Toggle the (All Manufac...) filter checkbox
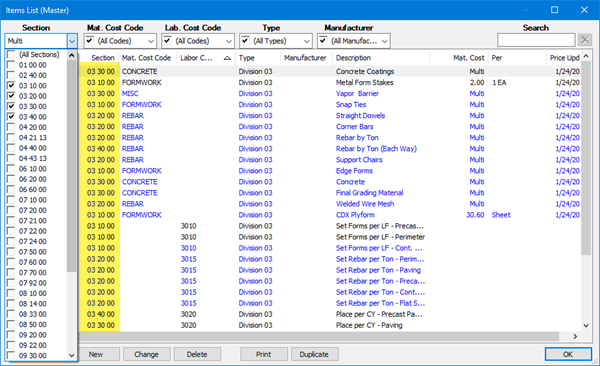 pyautogui.click(x=323, y=40)
